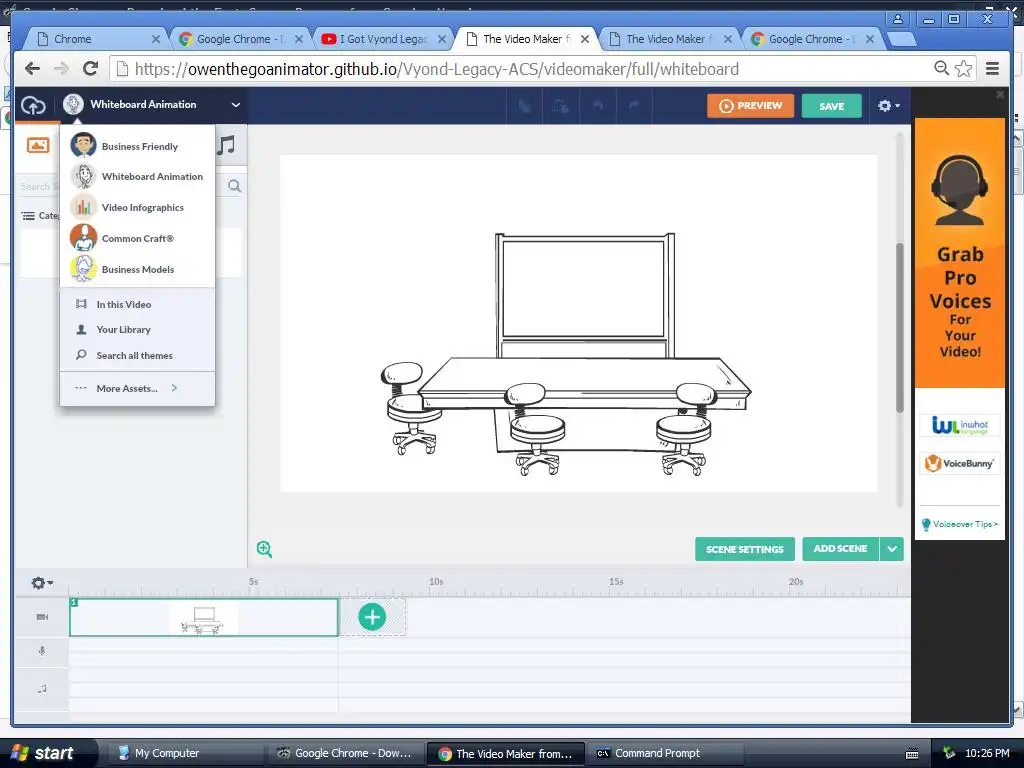1024x768 pixels.
Task: Expand More Assets submenu
Action: [x=137, y=388]
